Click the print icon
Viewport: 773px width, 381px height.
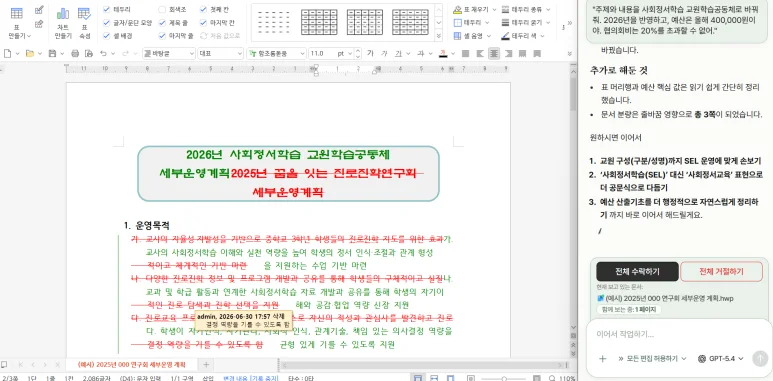tap(75, 53)
